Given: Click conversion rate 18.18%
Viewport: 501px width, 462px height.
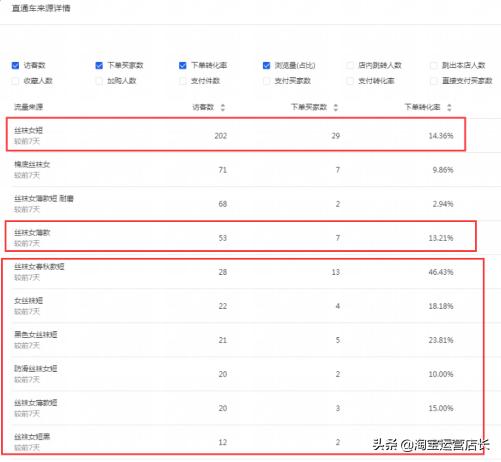Looking at the screenshot, I should (x=441, y=306).
